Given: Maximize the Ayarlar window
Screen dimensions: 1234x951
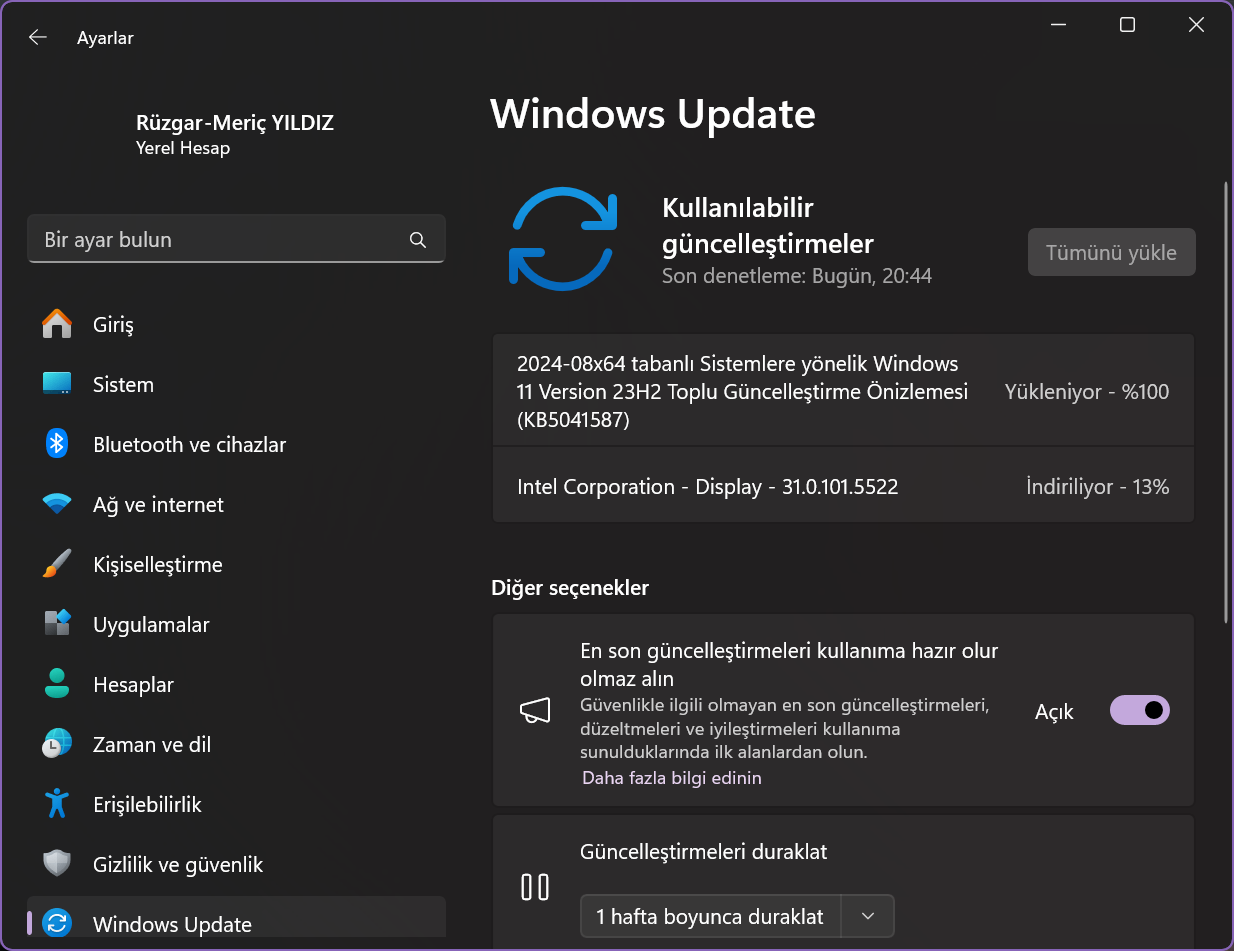Looking at the screenshot, I should [x=1127, y=25].
